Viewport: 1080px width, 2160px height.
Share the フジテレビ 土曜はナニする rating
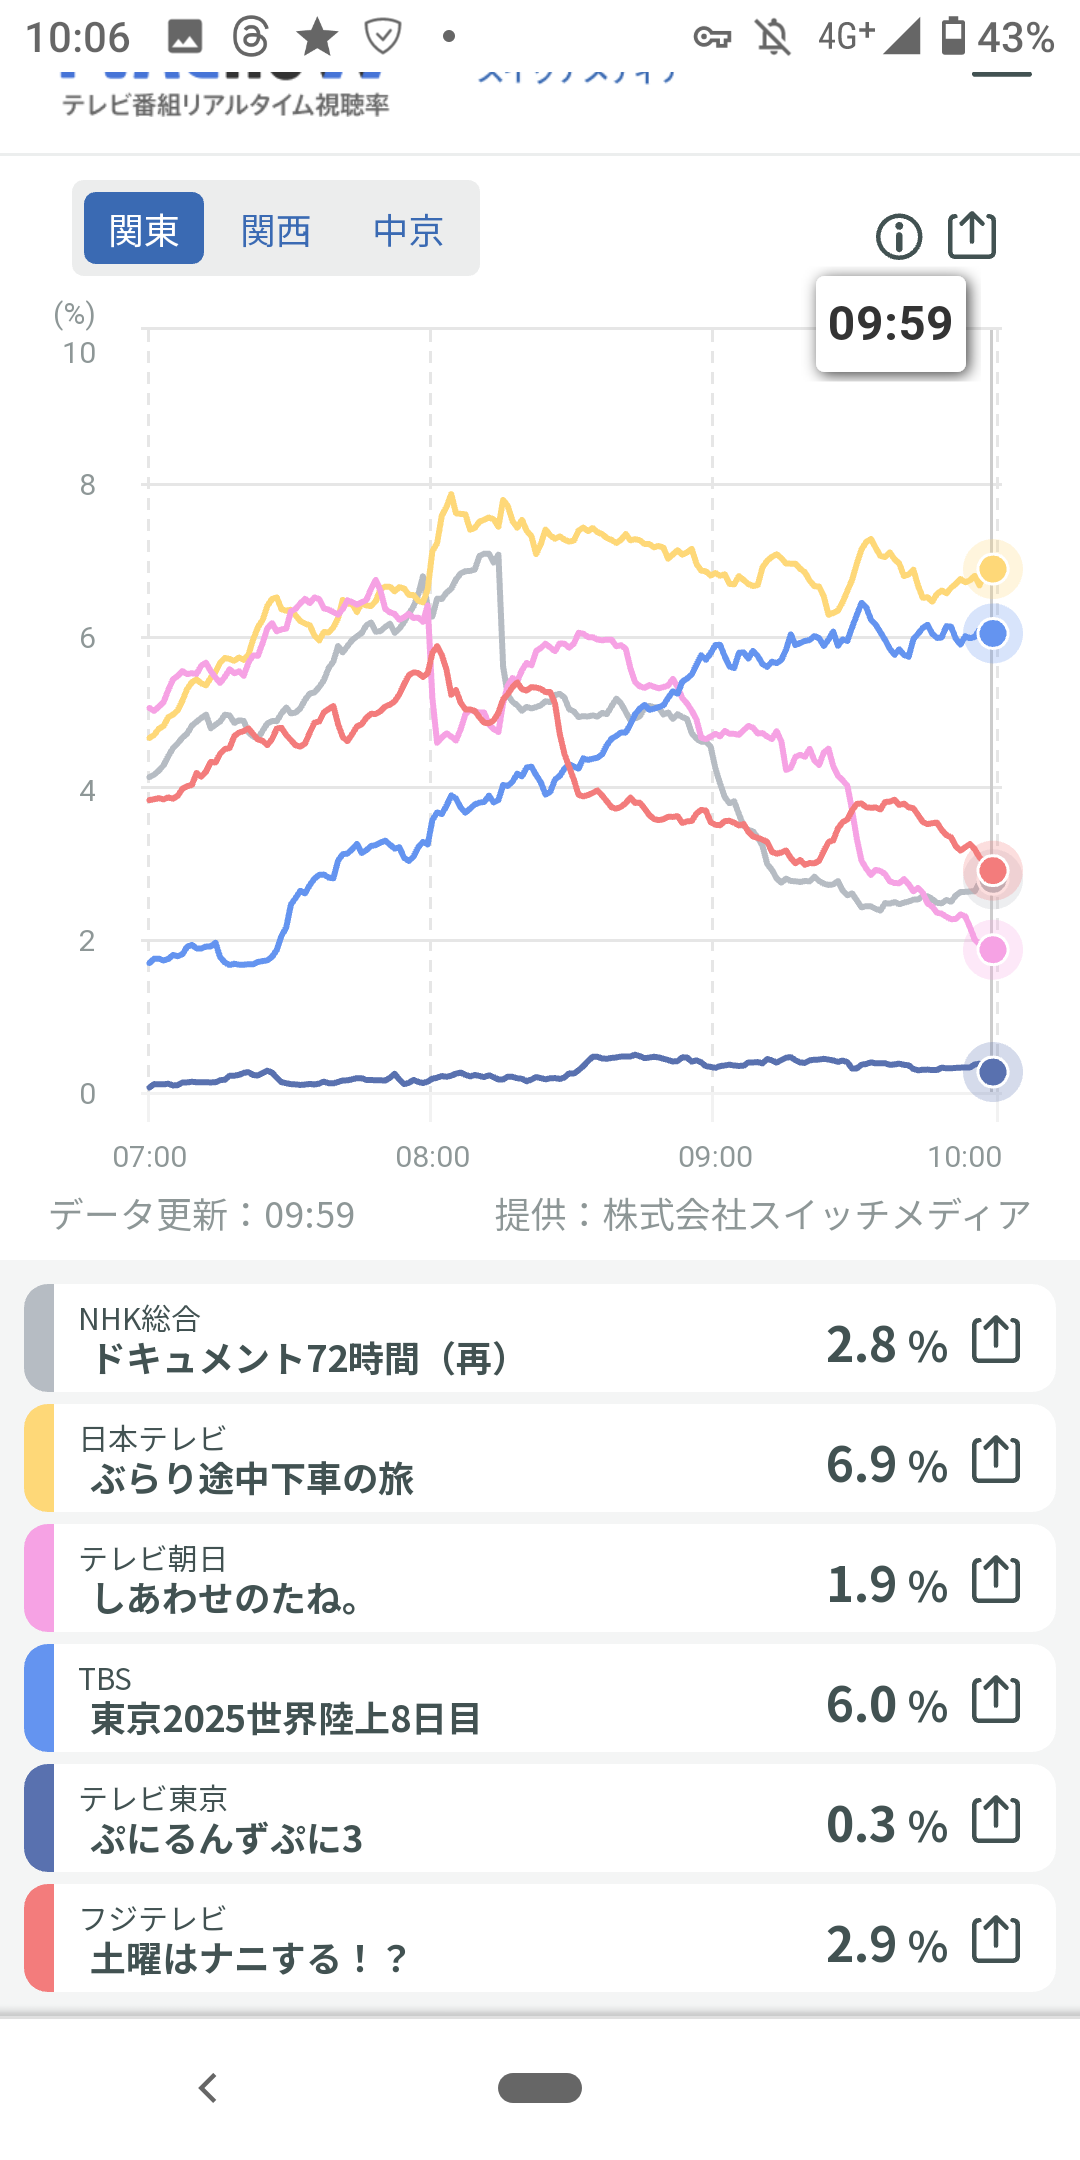996,1939
